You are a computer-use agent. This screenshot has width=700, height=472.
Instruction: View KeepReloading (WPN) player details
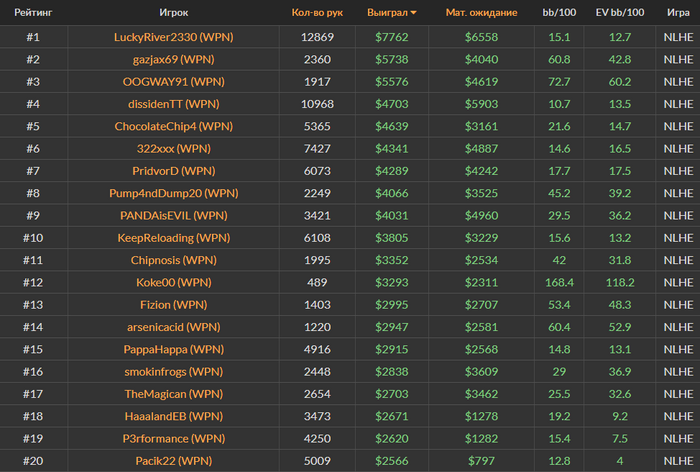coord(174,238)
